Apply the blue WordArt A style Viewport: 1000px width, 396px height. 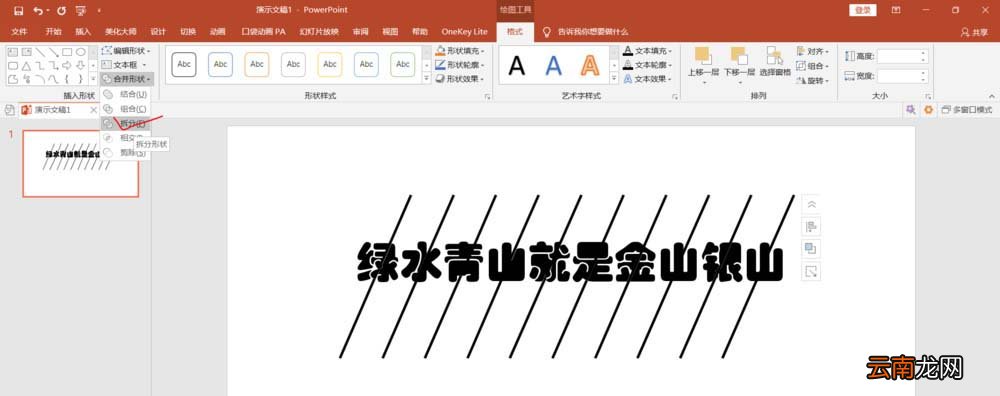tap(554, 65)
